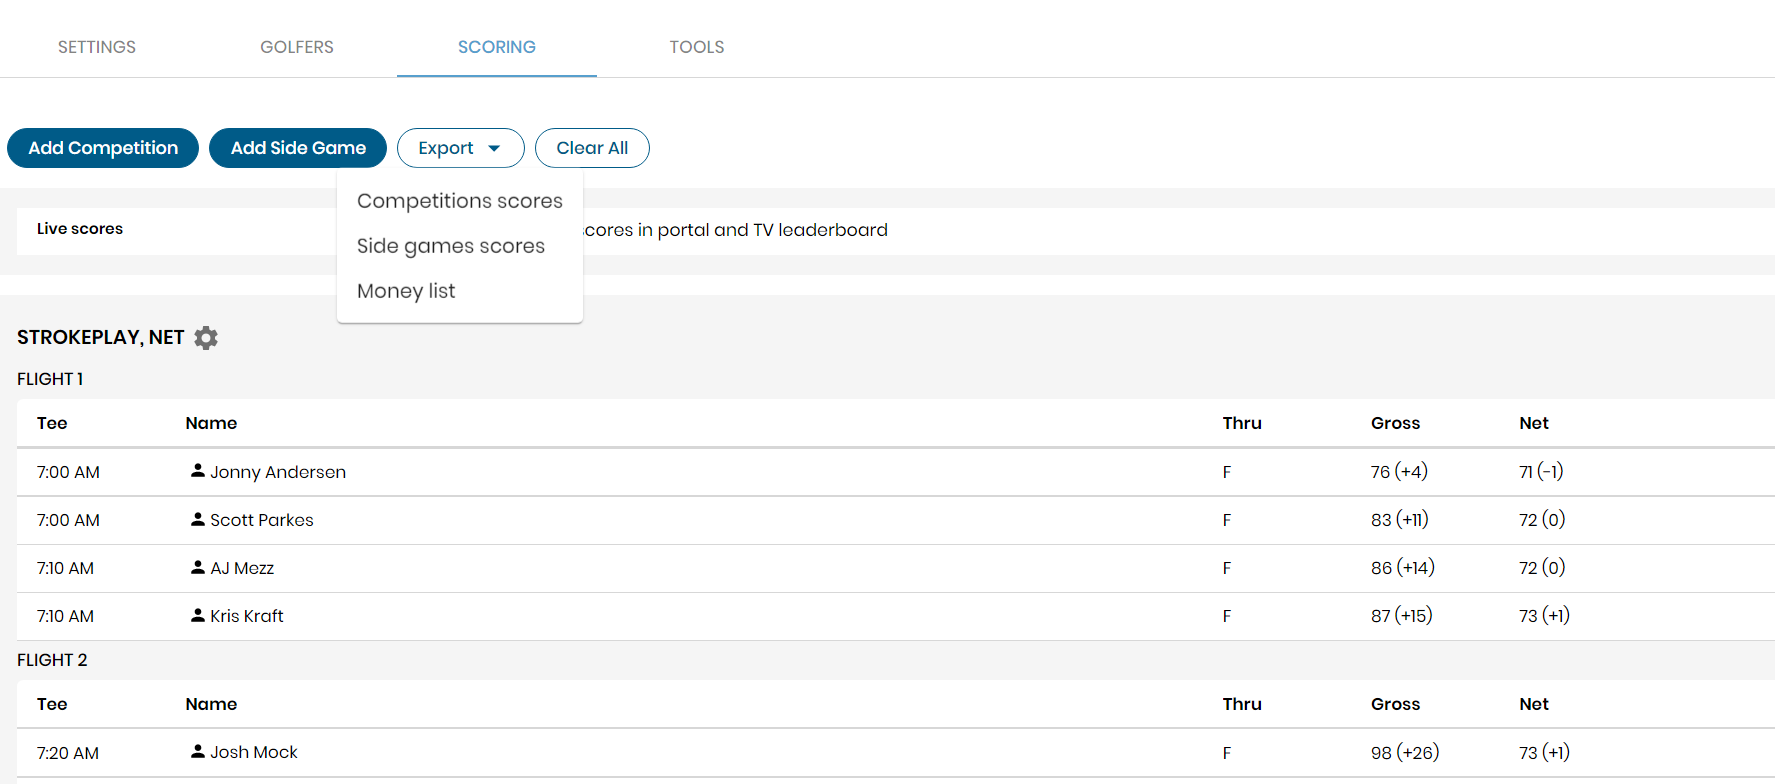Click Thru value F for Jonny Andersen

click(1226, 472)
